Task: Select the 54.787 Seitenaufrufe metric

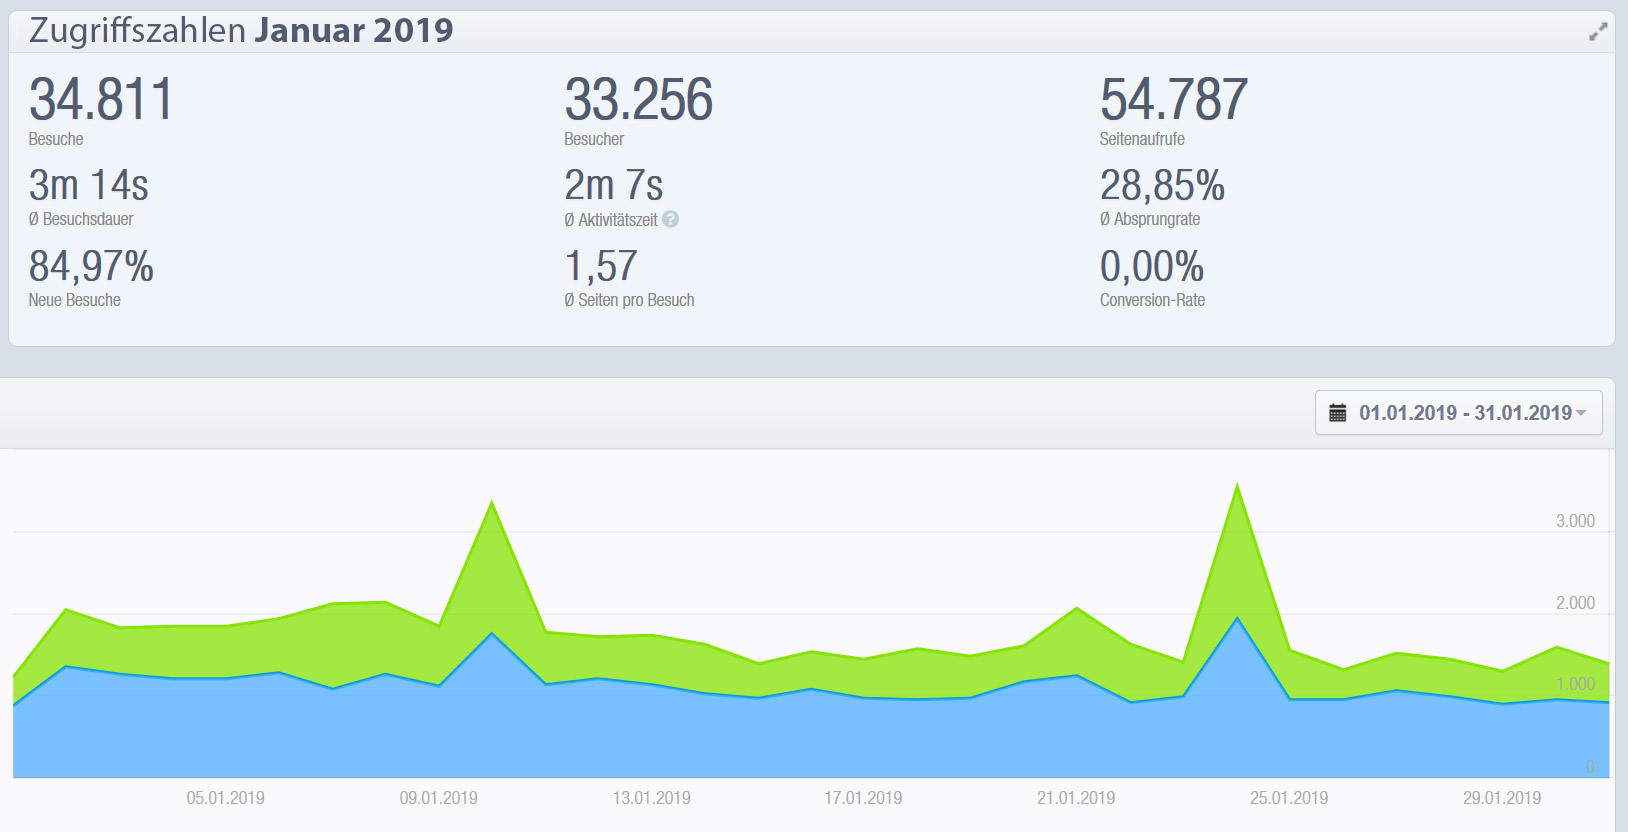Action: (1173, 100)
